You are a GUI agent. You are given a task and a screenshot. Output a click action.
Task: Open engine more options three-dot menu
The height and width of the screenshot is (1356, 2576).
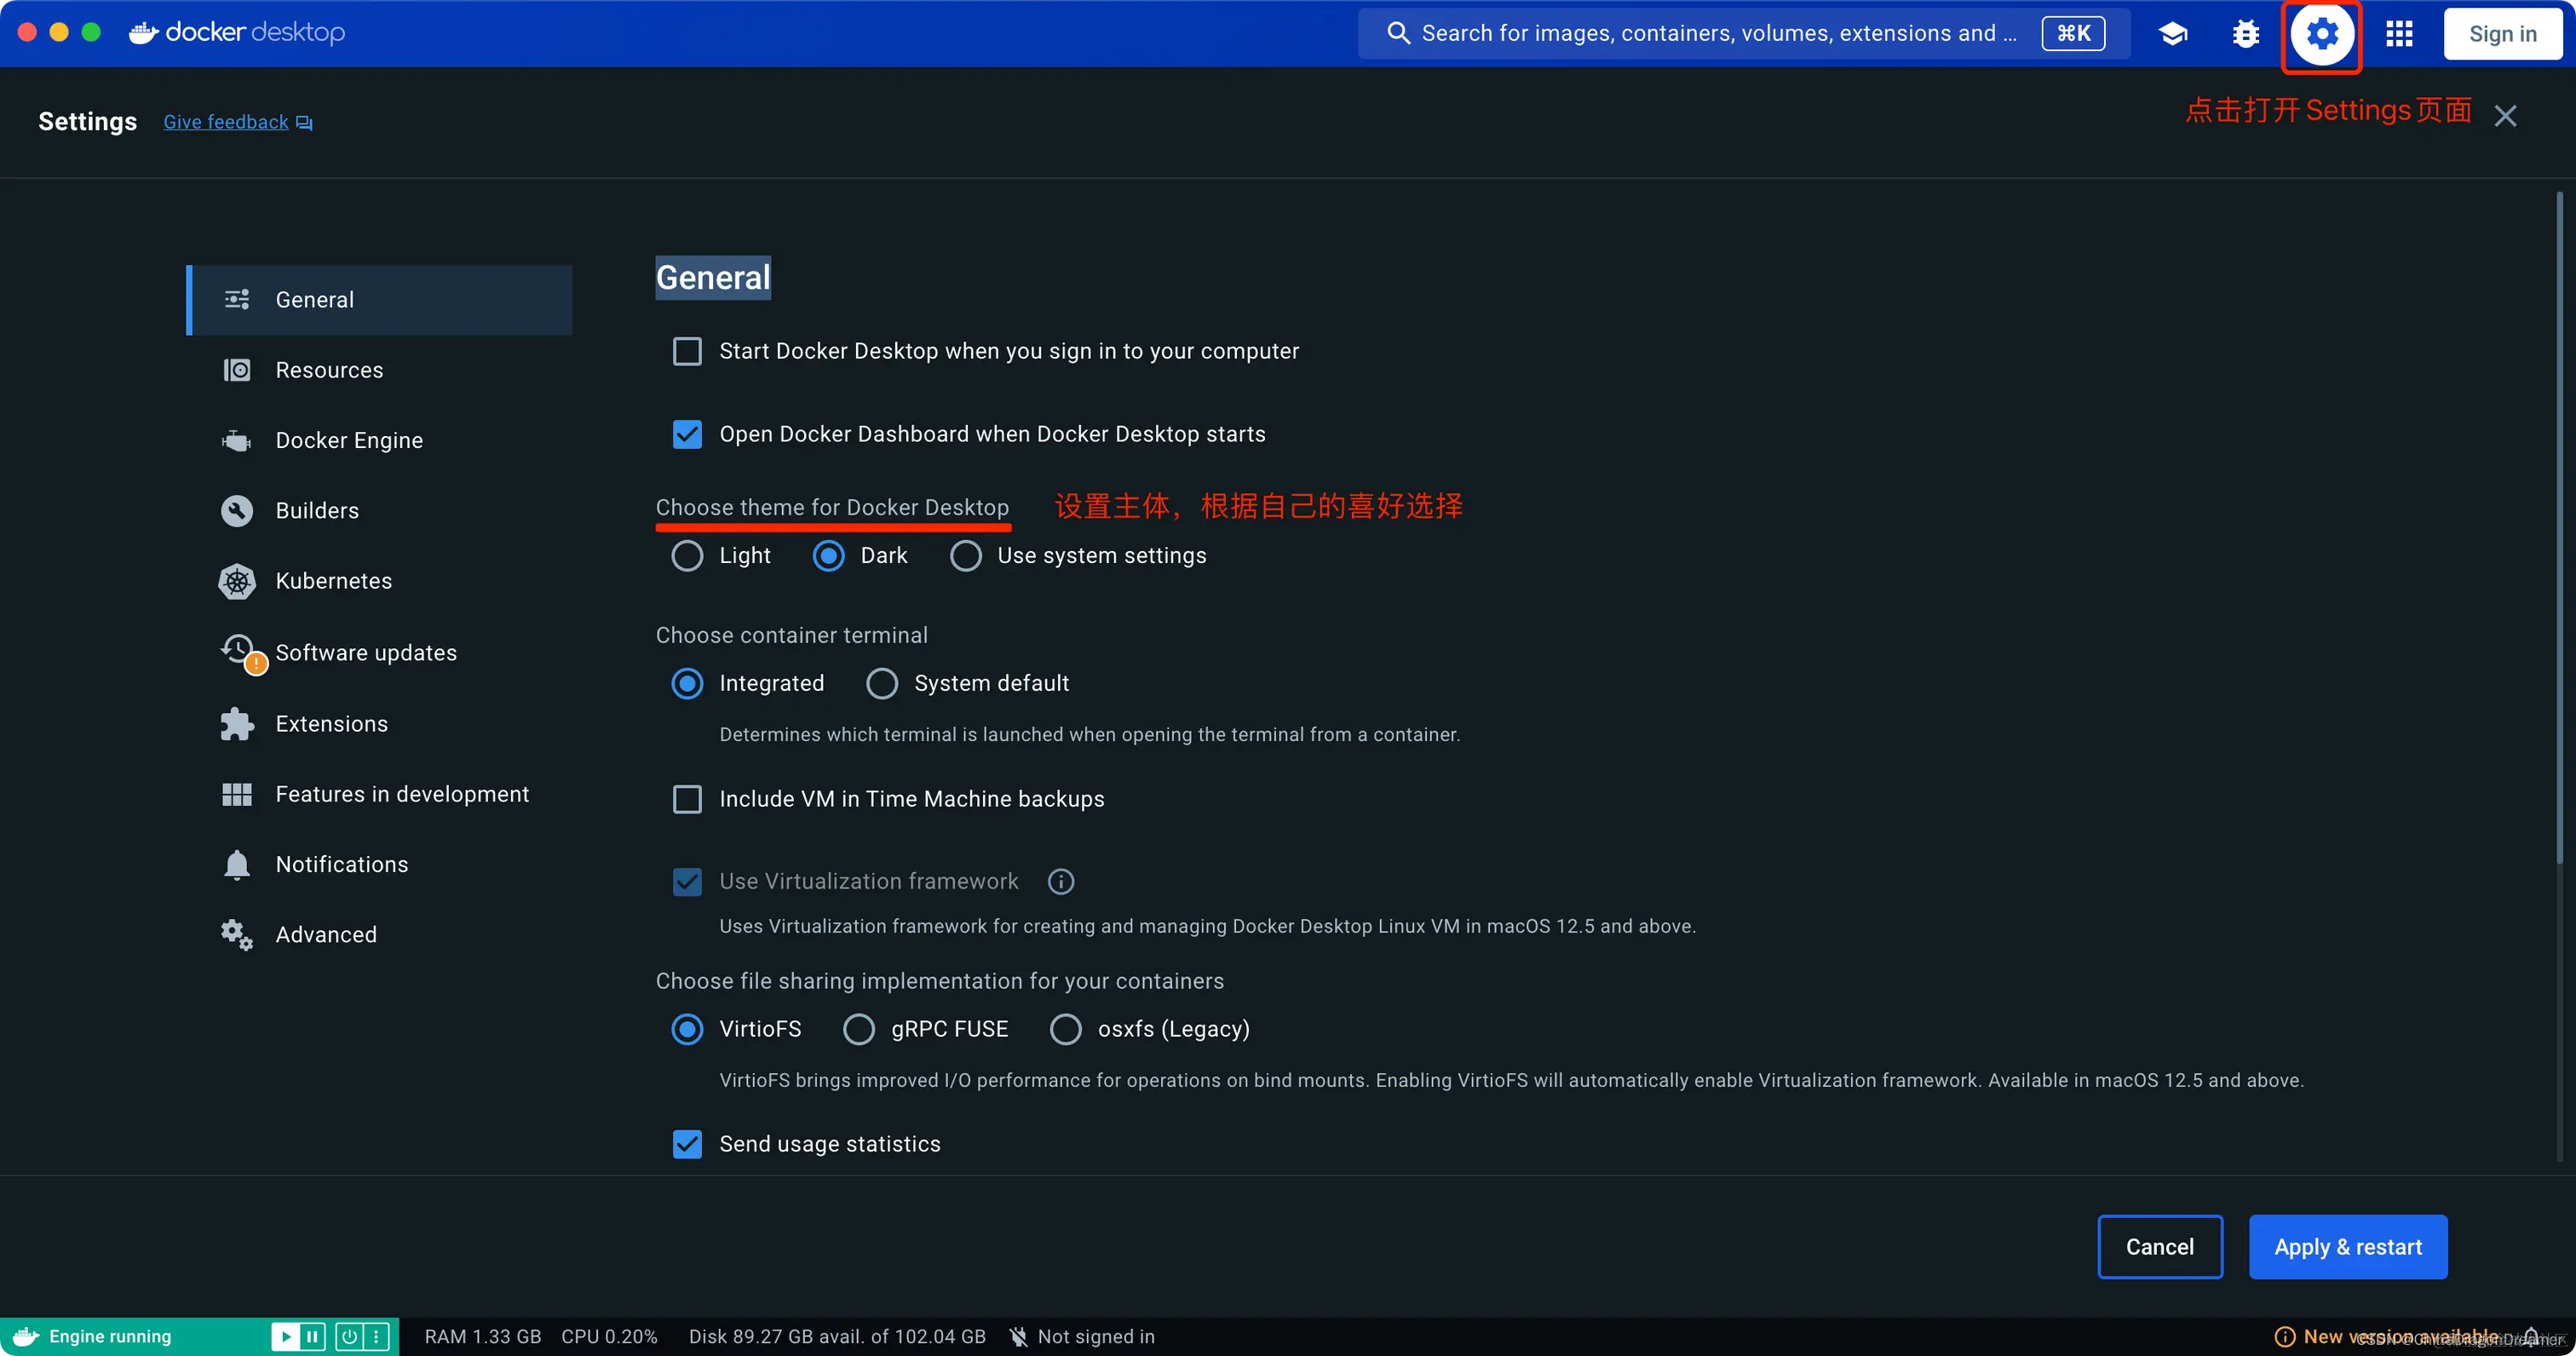376,1336
